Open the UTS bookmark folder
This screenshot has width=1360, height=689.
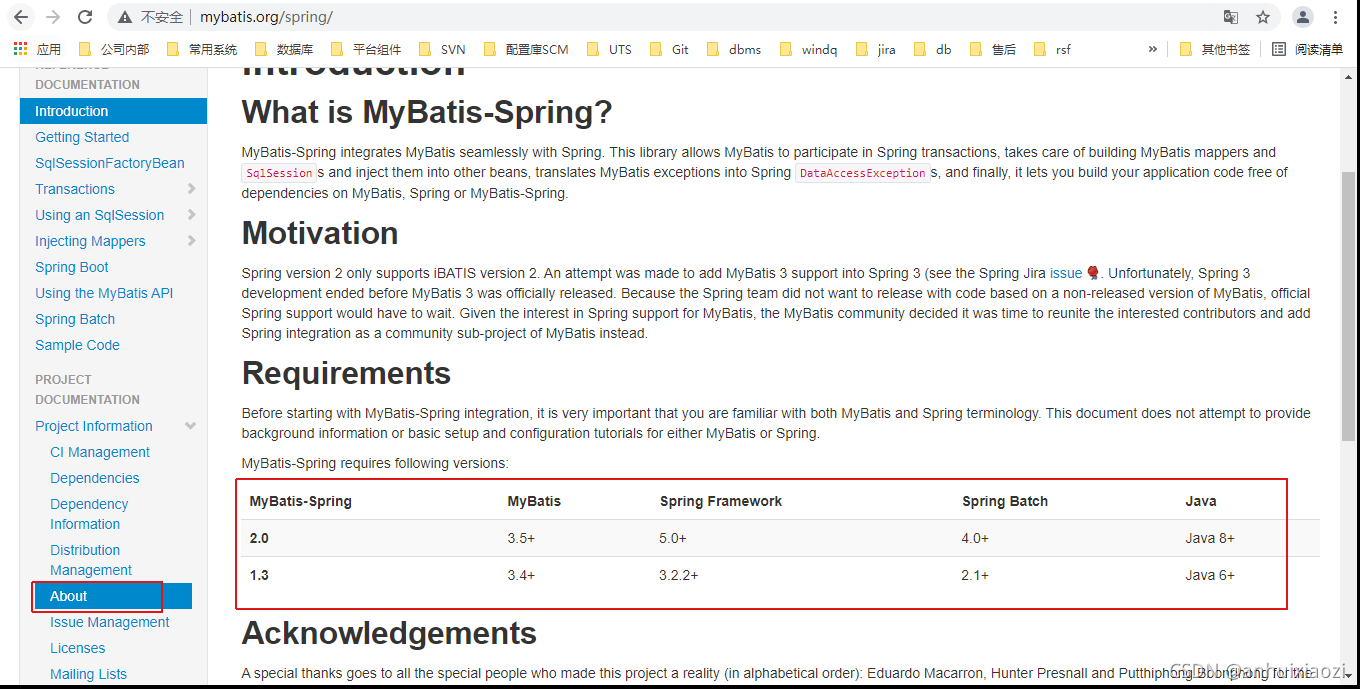pos(609,49)
